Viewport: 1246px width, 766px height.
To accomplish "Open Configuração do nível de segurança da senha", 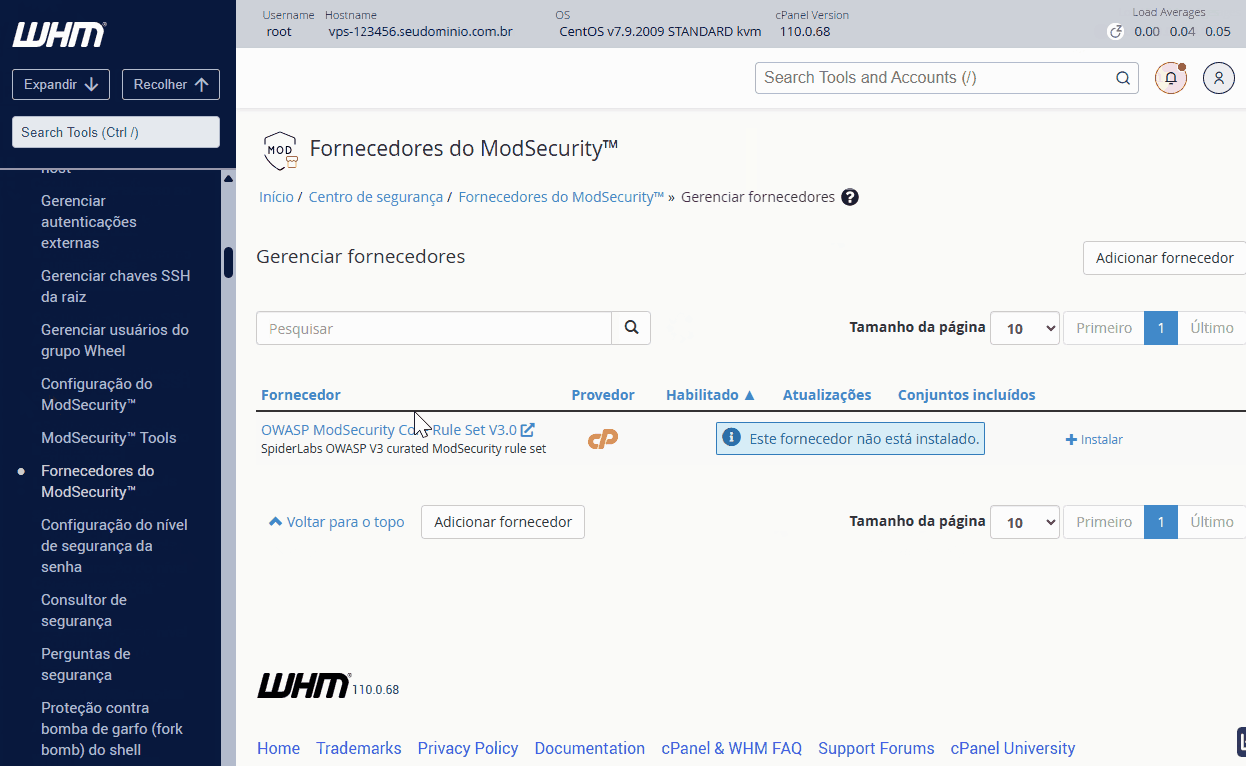I will tap(114, 546).
